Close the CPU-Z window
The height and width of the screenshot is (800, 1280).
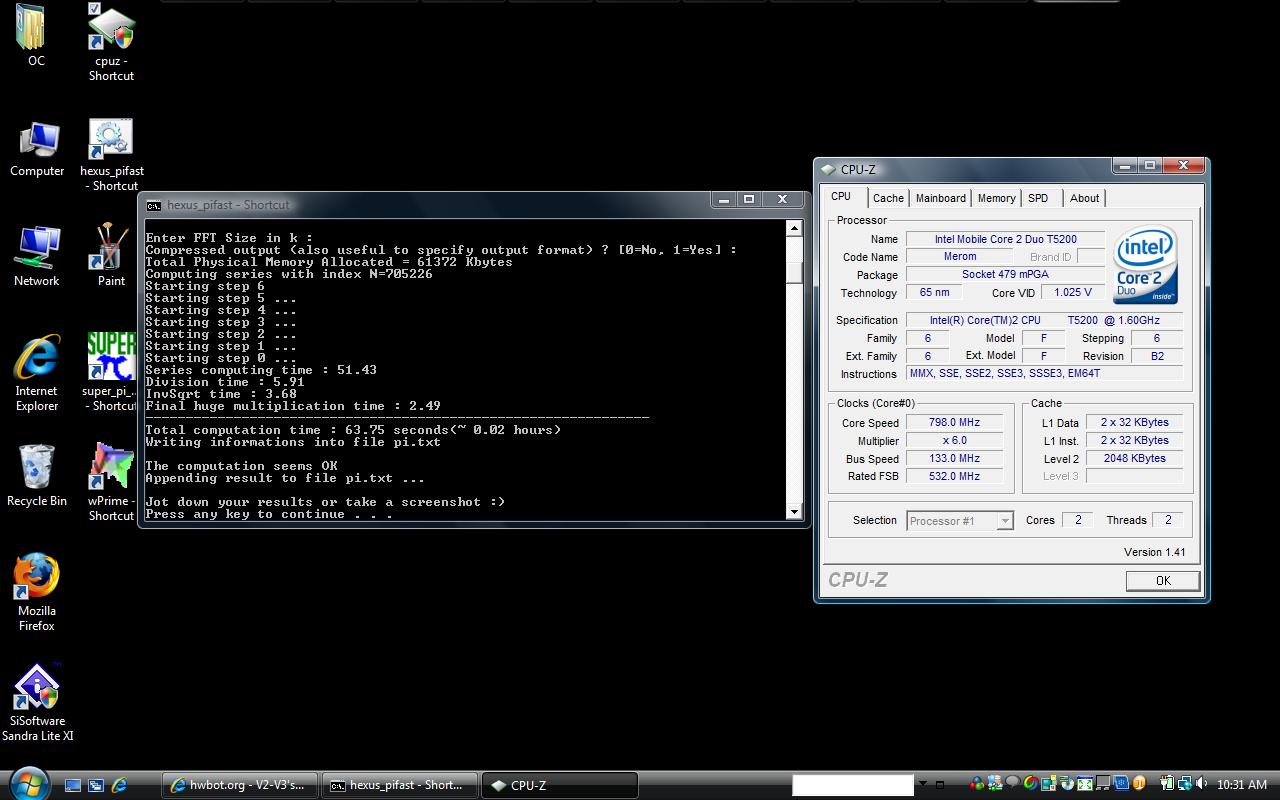(x=1184, y=165)
